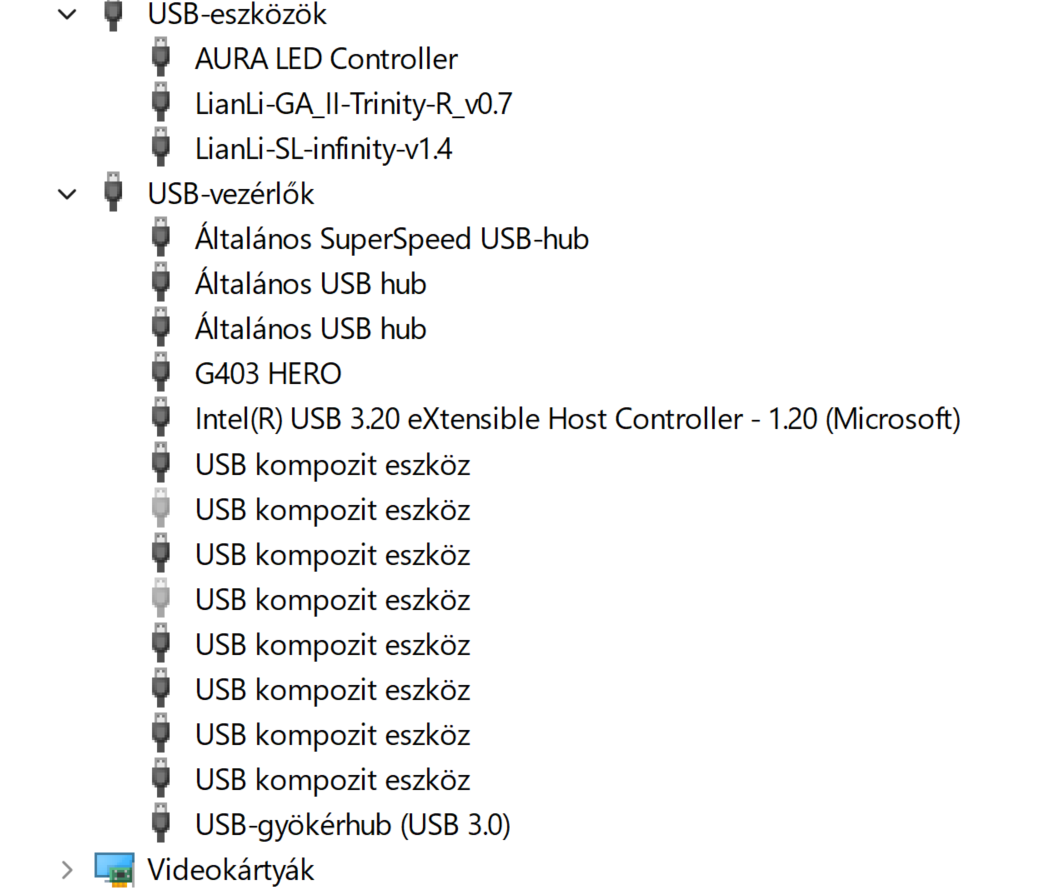The height and width of the screenshot is (890, 1037).
Task: Click the USB-vezérlők category icon
Action: pyautogui.click(x=115, y=192)
